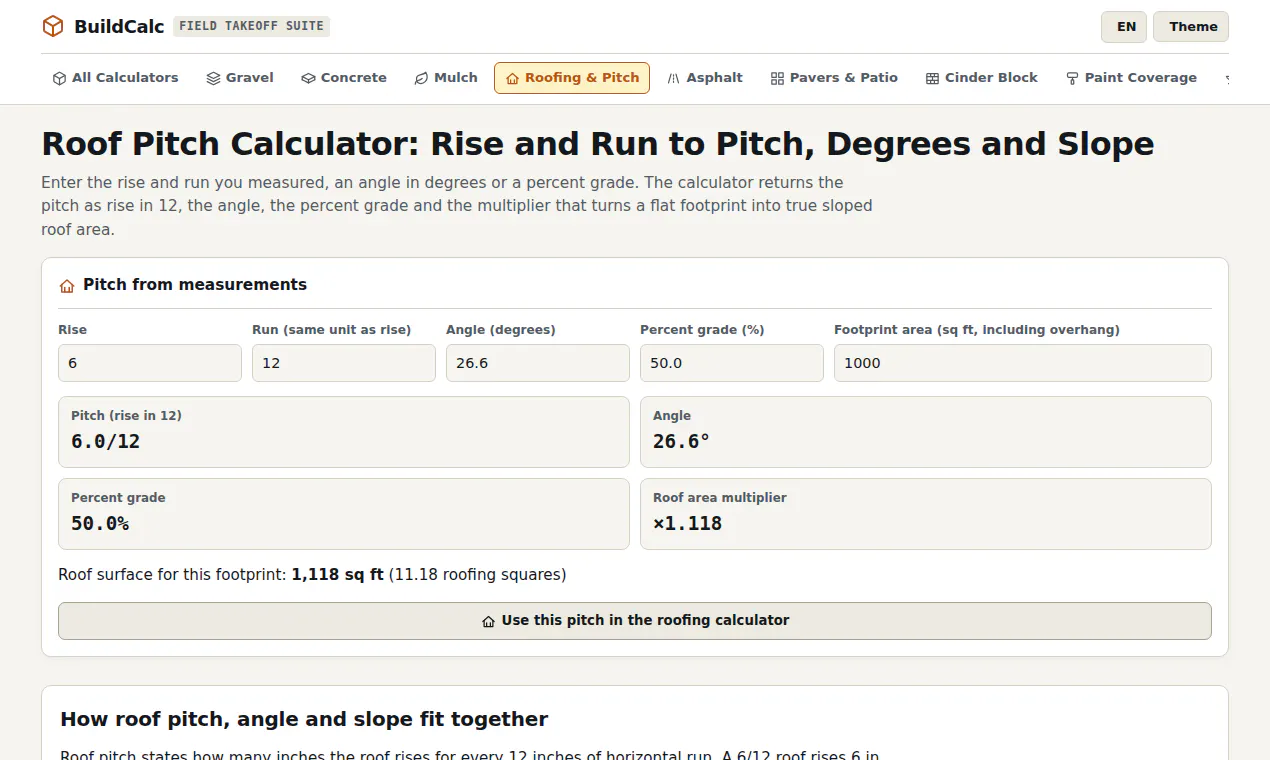Click the BuildCalc cube logo icon
Image resolution: width=1270 pixels, height=760 pixels.
[53, 26]
